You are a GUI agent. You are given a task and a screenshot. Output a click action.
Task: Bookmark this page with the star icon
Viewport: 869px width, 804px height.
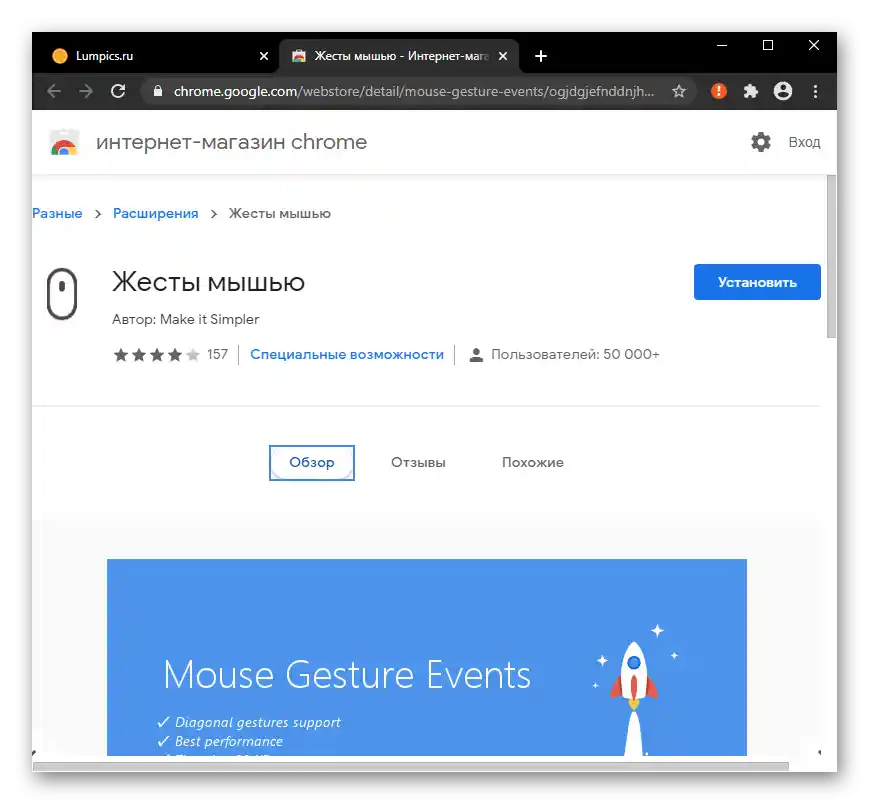[x=679, y=91]
